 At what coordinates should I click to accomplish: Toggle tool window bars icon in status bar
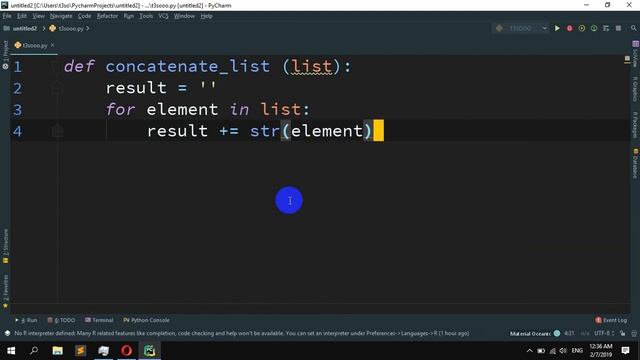(x=7, y=333)
